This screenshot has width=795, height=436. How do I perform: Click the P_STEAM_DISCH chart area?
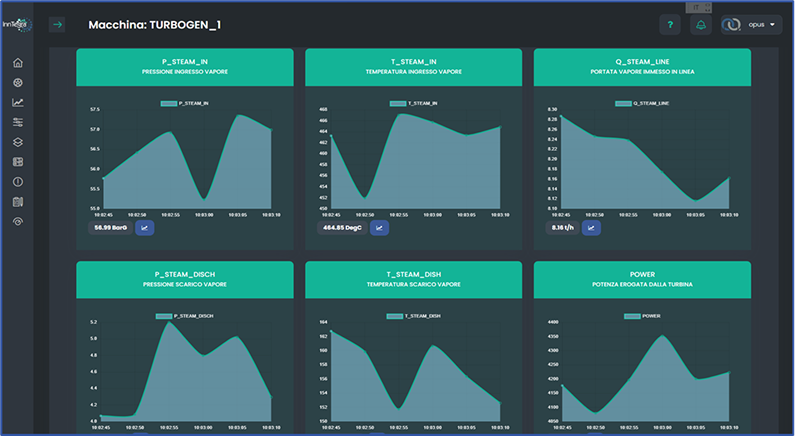[x=186, y=371]
